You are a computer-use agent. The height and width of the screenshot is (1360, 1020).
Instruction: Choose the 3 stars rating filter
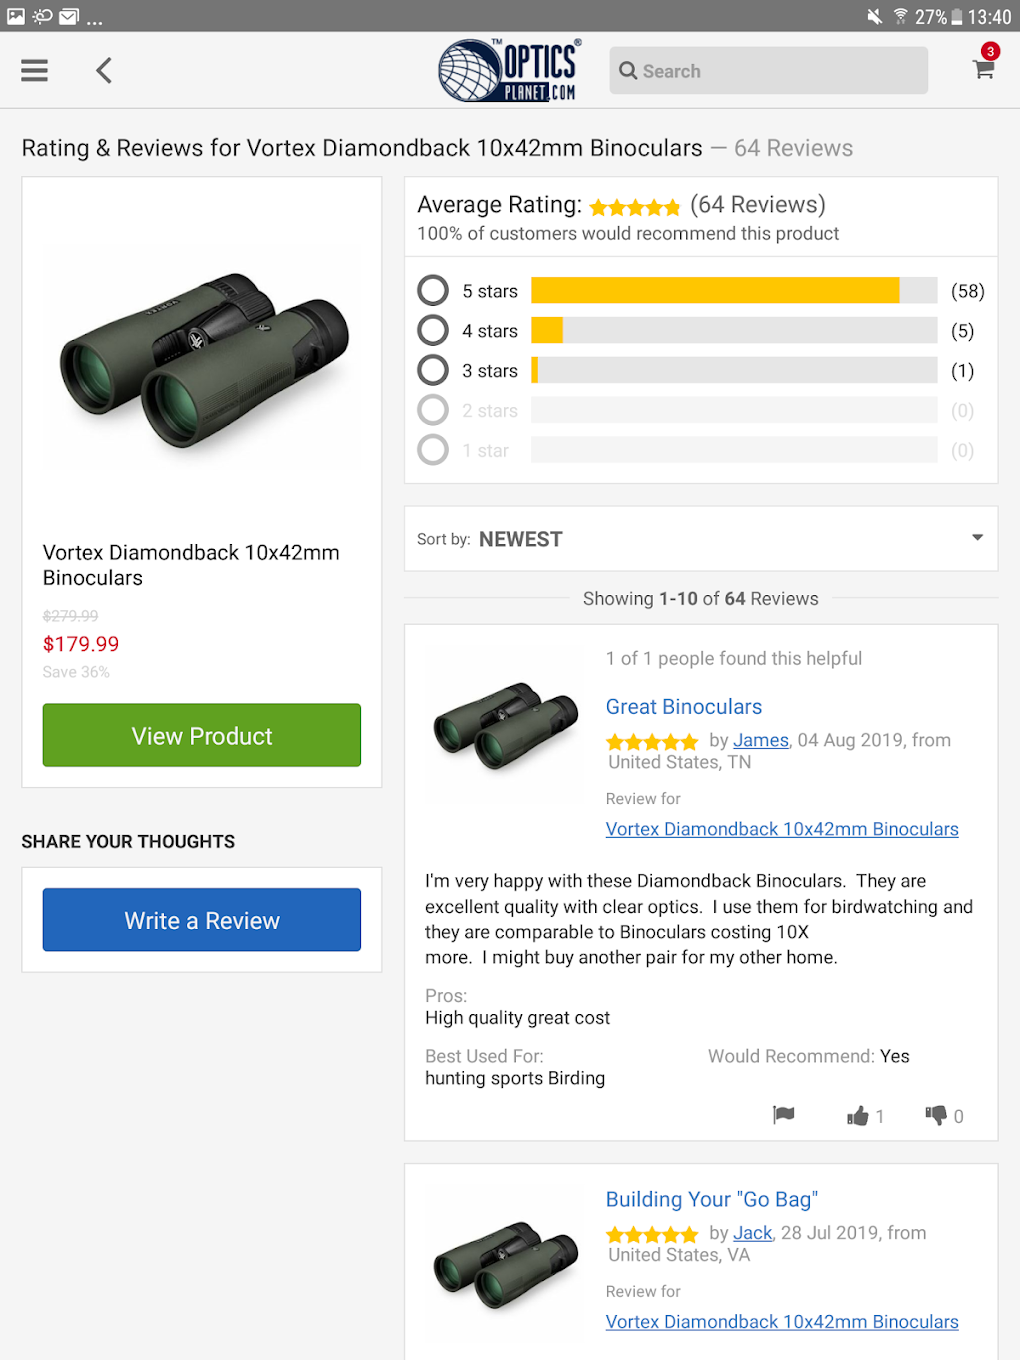click(x=433, y=371)
